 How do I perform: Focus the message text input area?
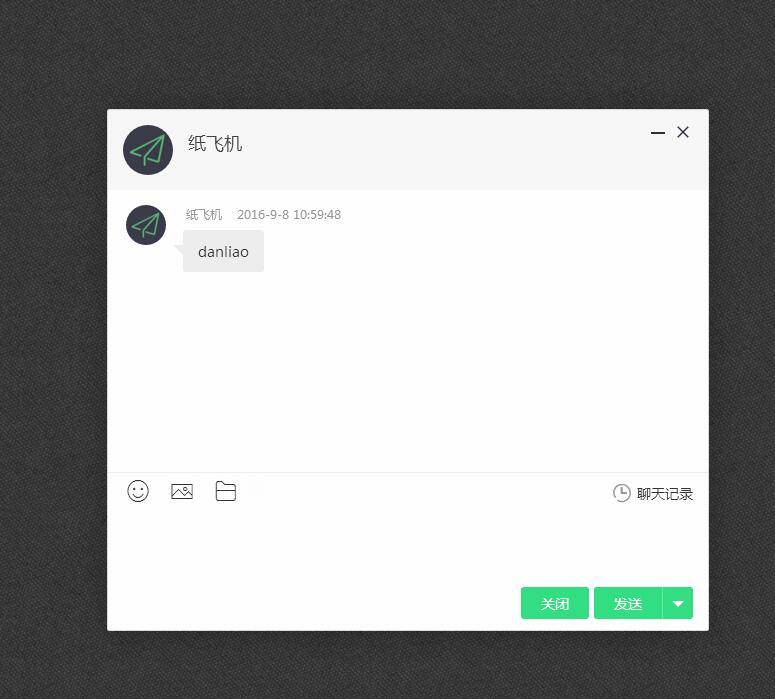[408, 546]
